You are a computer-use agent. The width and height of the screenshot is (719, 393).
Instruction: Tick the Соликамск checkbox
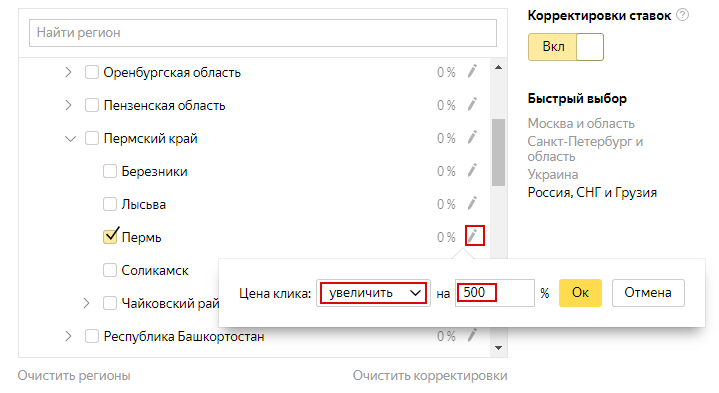(110, 270)
